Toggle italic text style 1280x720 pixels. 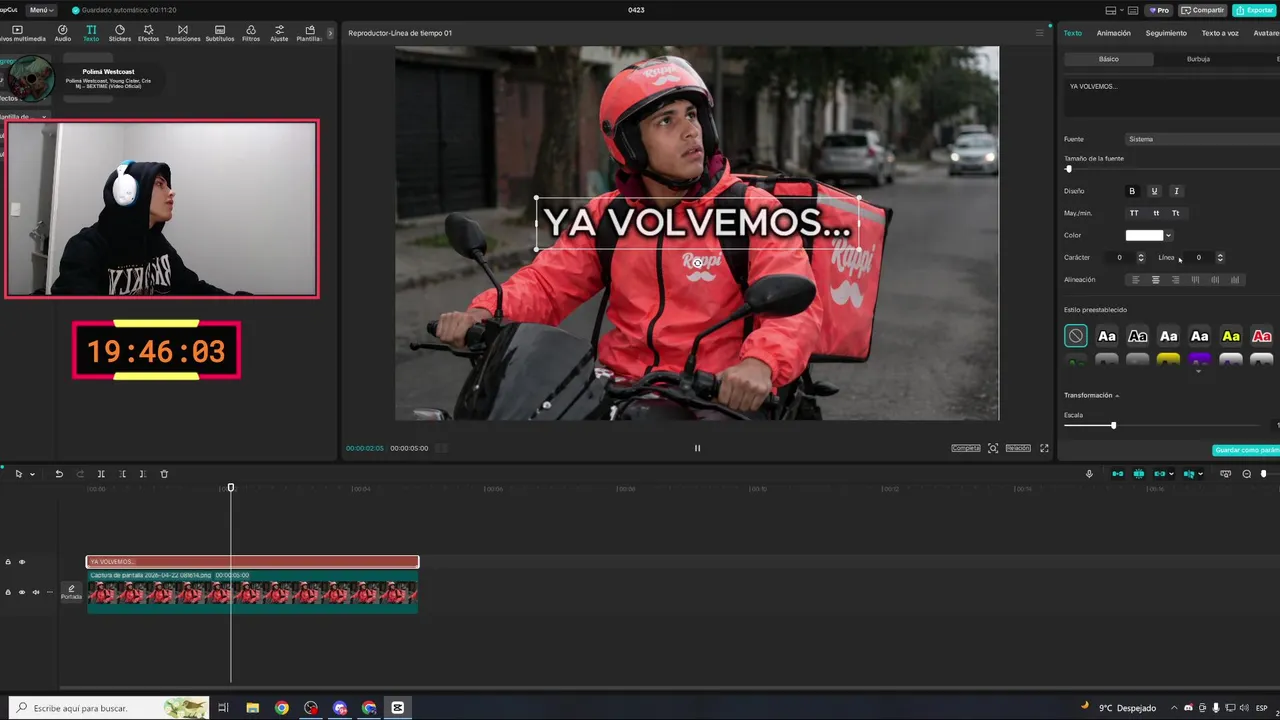pos(1176,191)
